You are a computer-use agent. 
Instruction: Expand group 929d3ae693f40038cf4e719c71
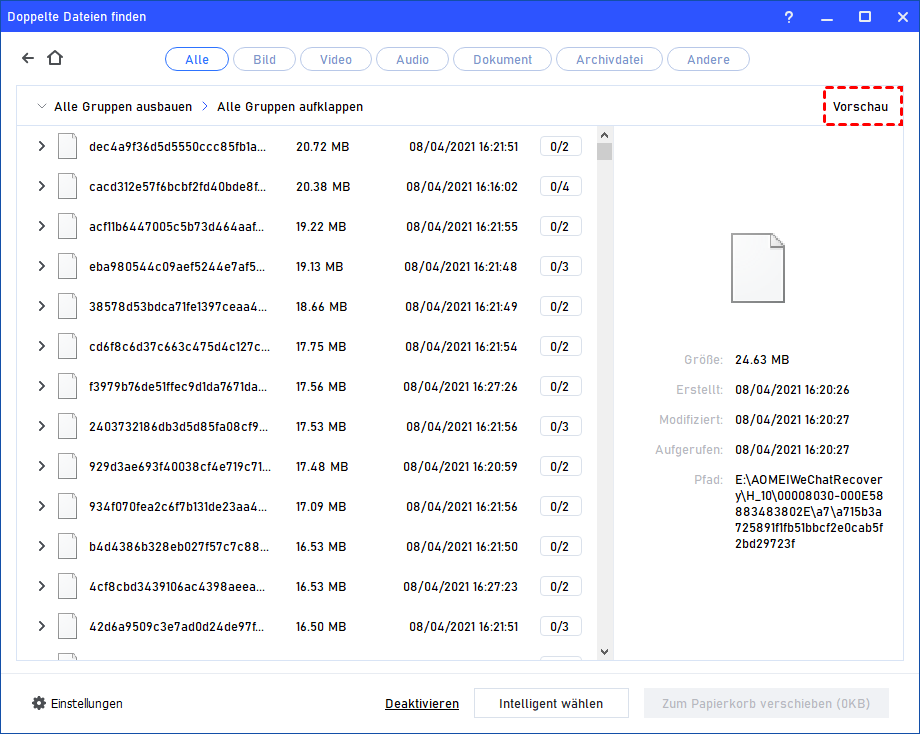coord(42,466)
